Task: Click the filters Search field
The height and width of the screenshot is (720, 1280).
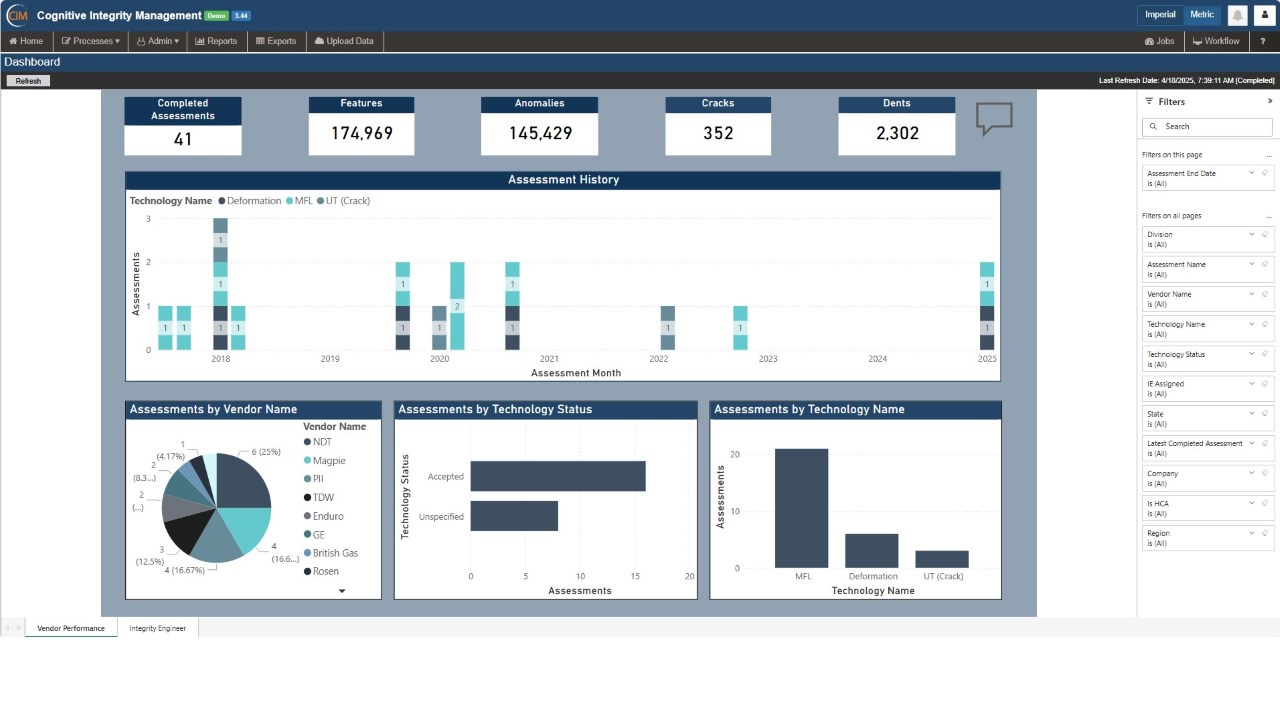Action: coord(1207,127)
